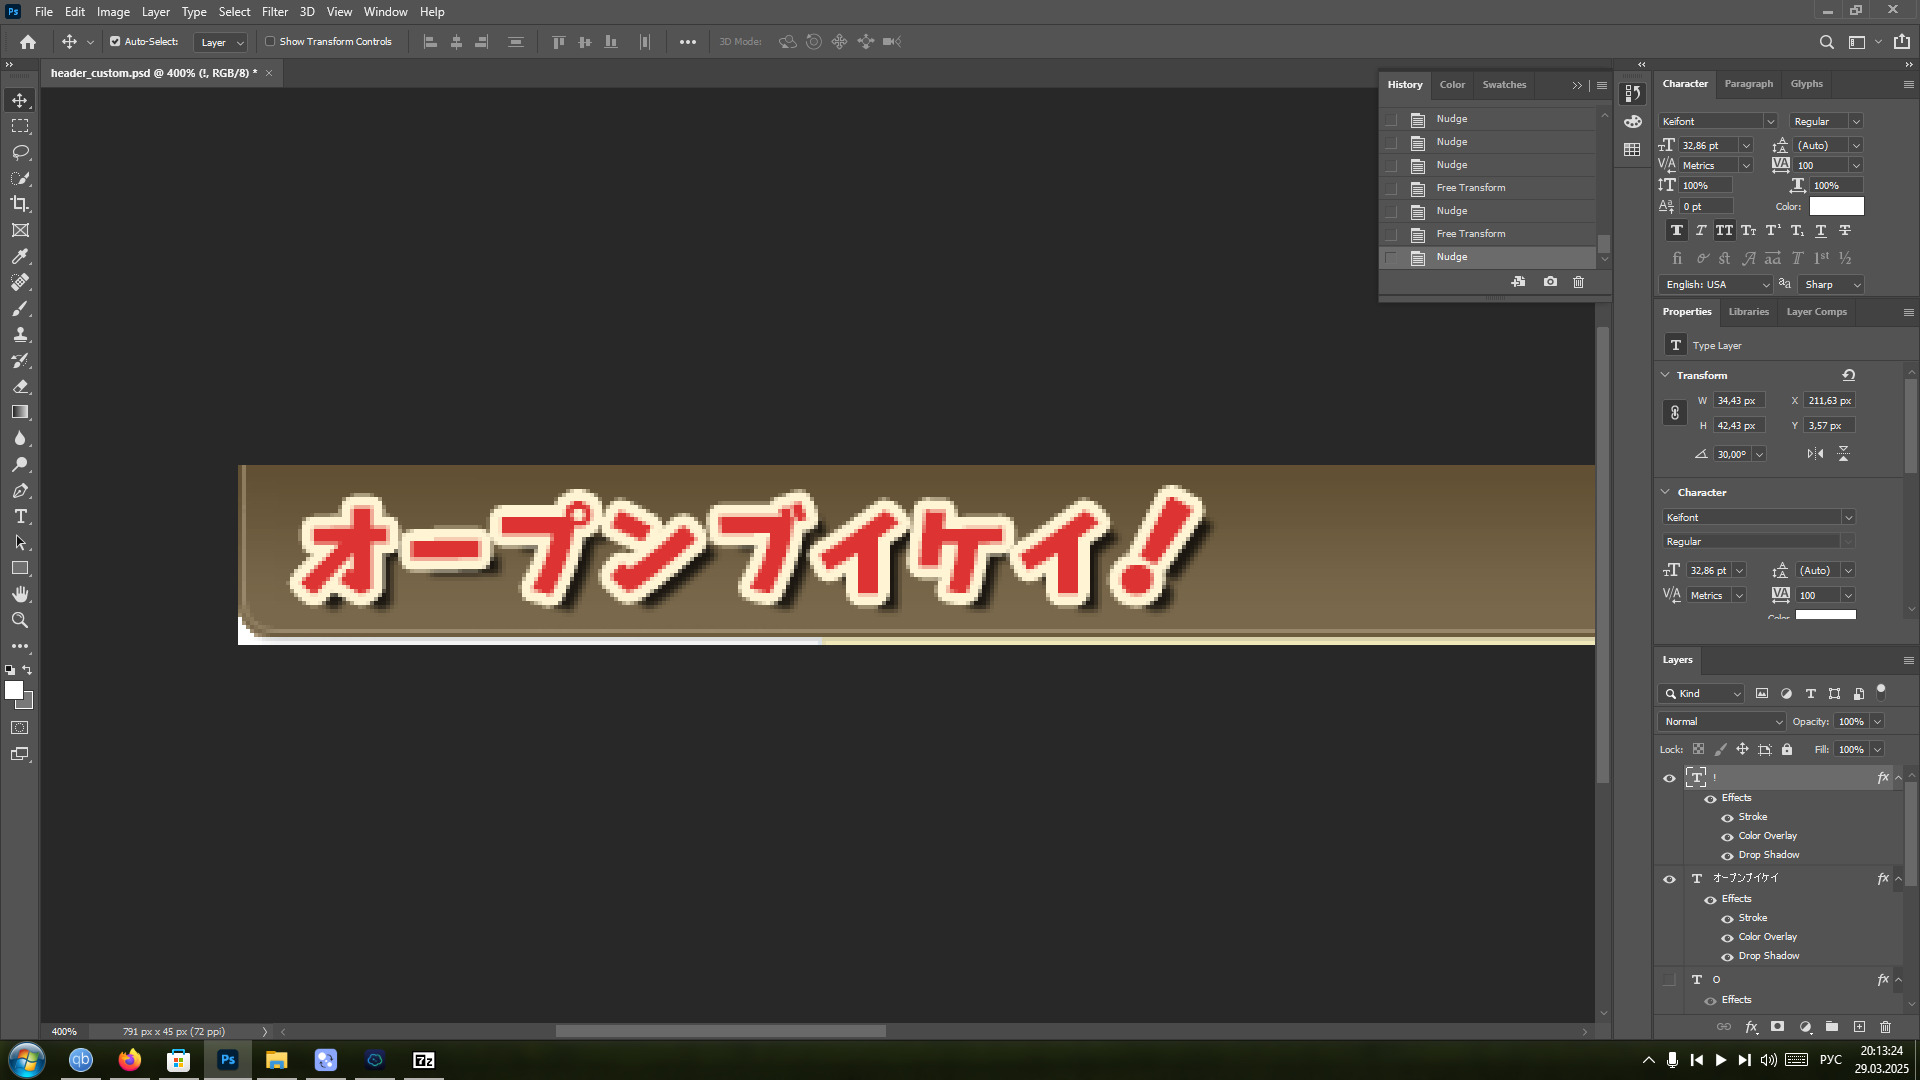
Task: Open the Normal blend mode dropdown
Action: tap(1722, 722)
